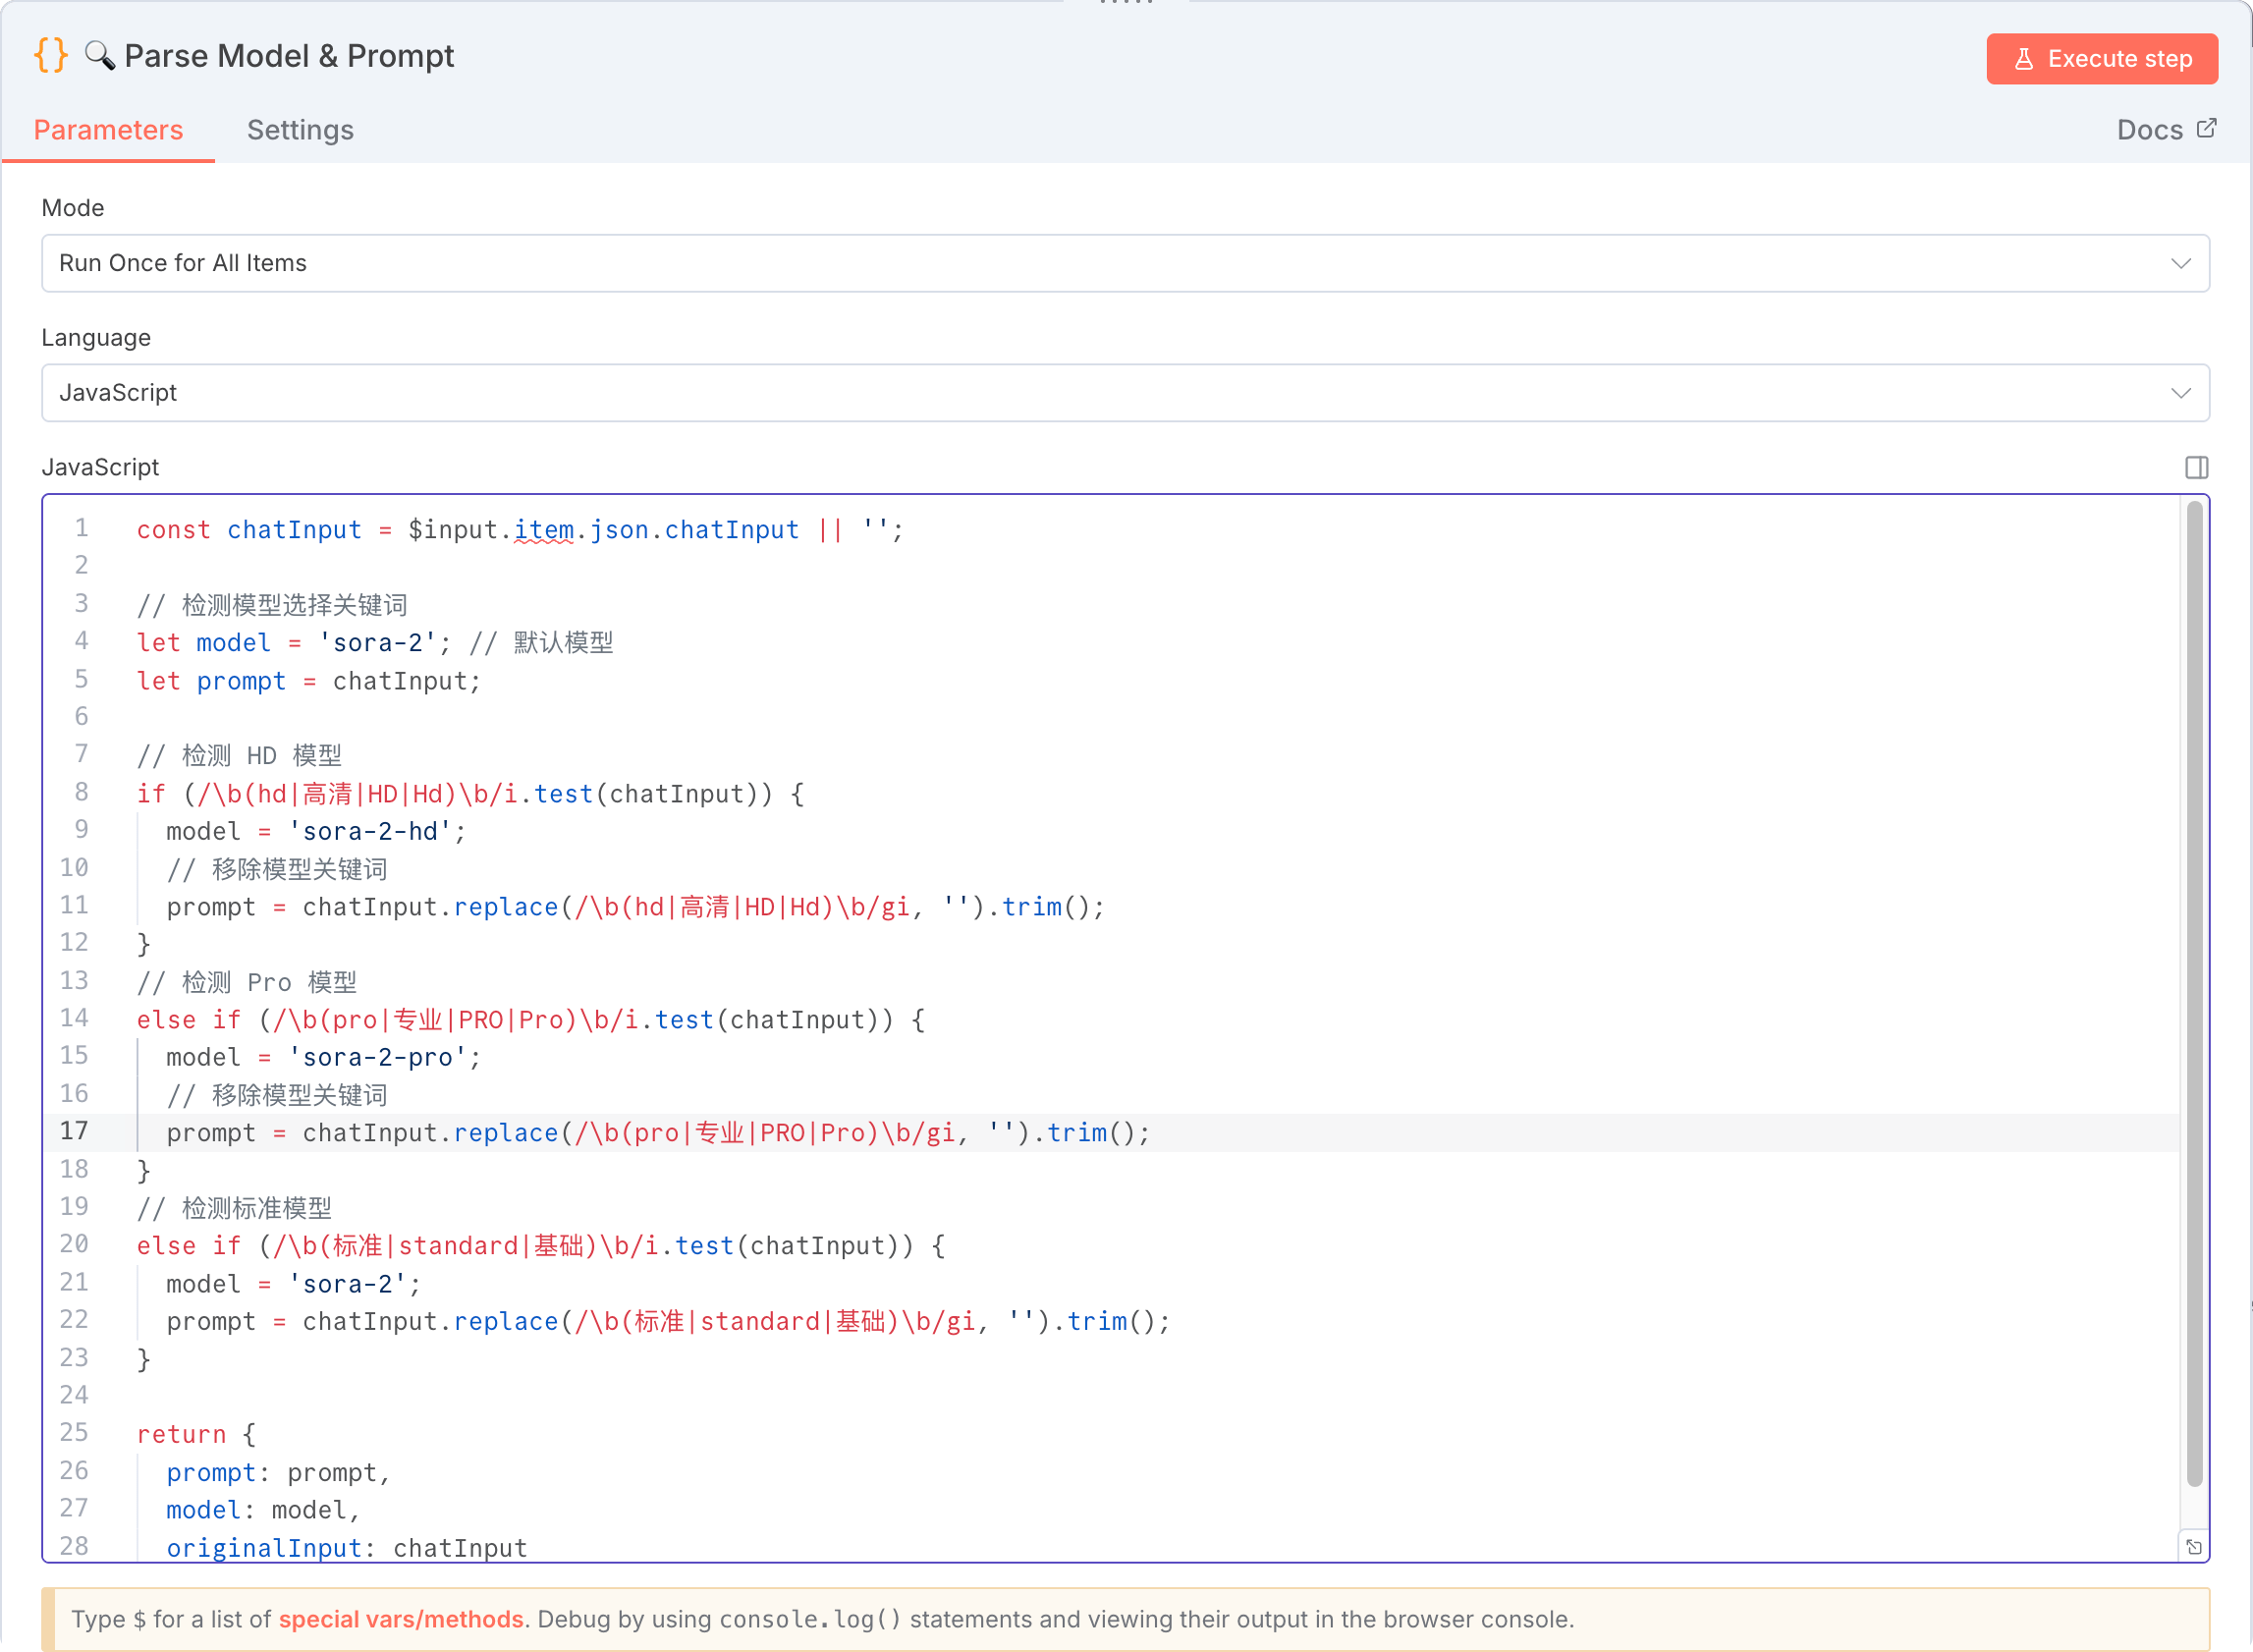Click the flask icon in Execute step

point(2023,59)
